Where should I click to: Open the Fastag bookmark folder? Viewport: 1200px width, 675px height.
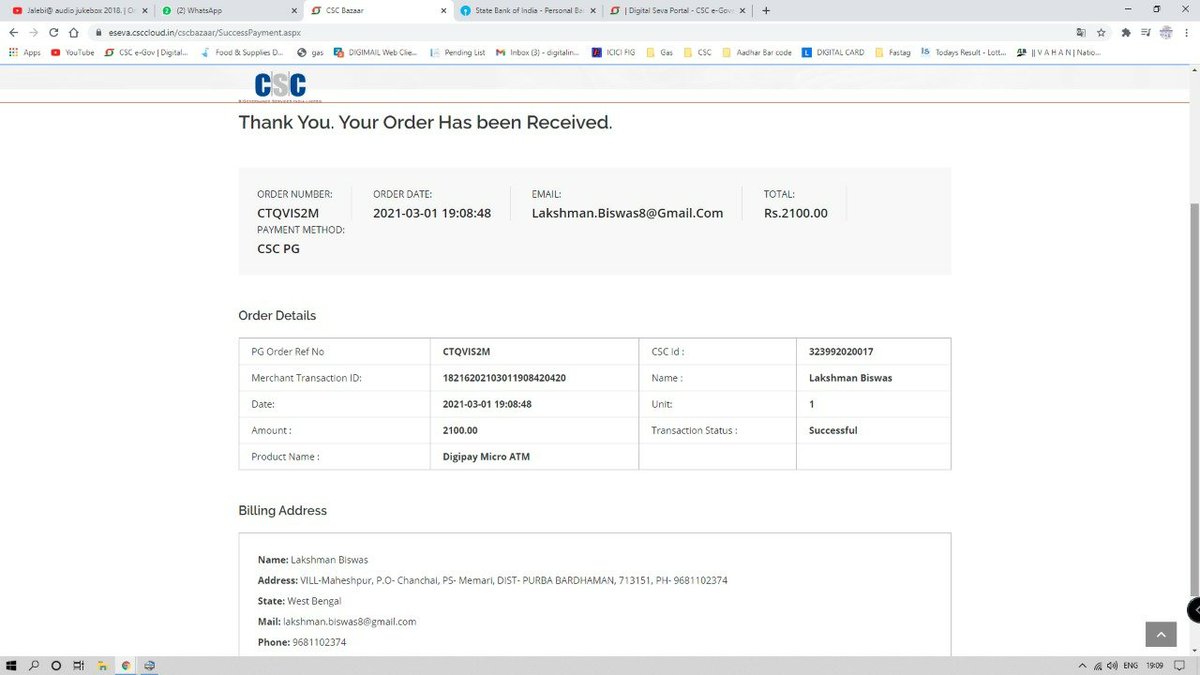coord(892,52)
